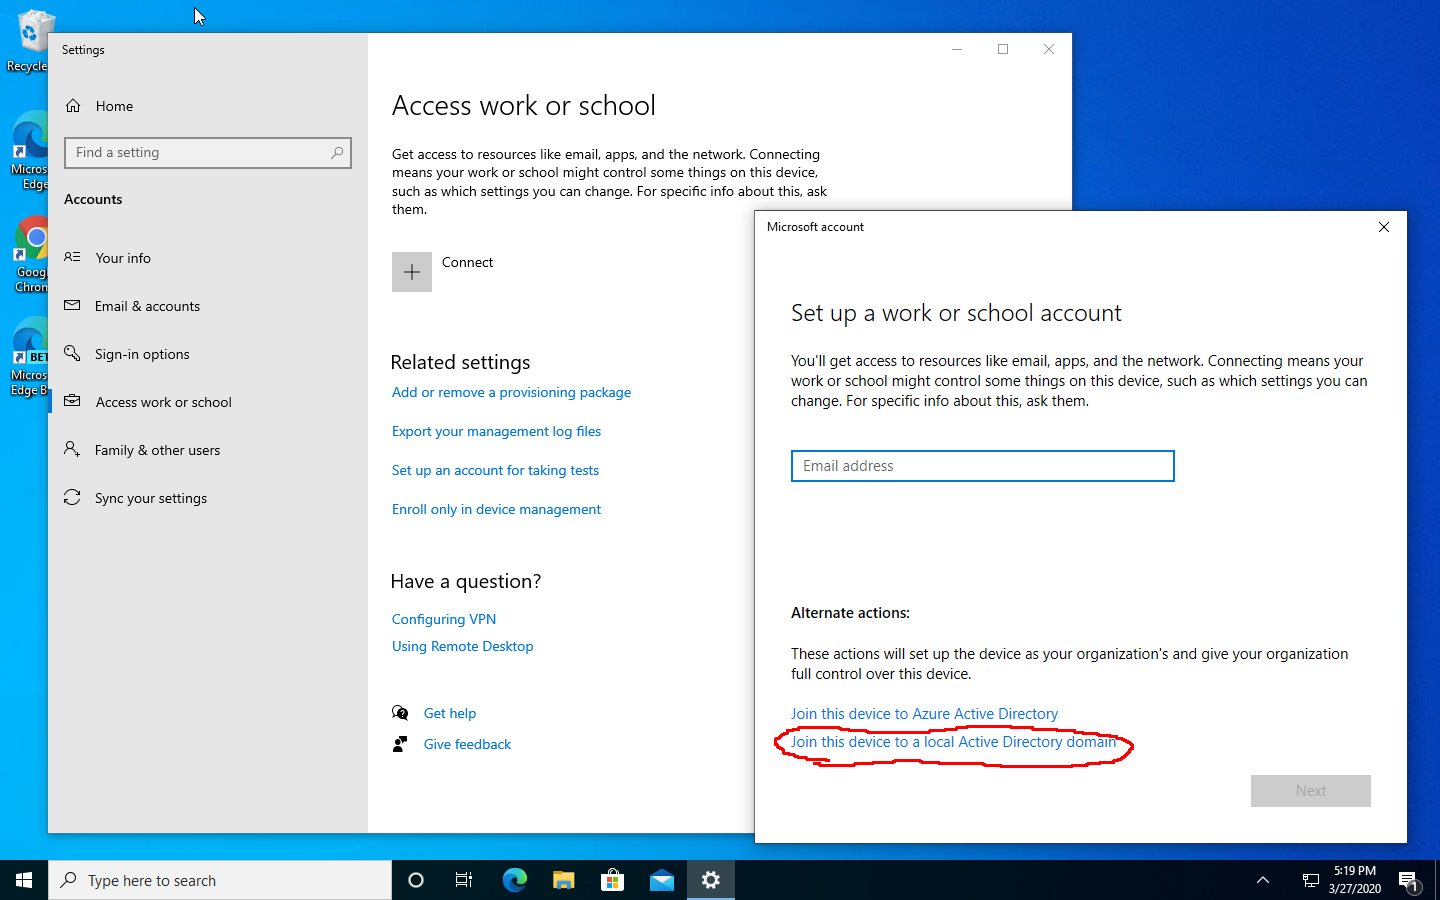Open the Mail app in taskbar
The width and height of the screenshot is (1440, 900).
[x=661, y=880]
